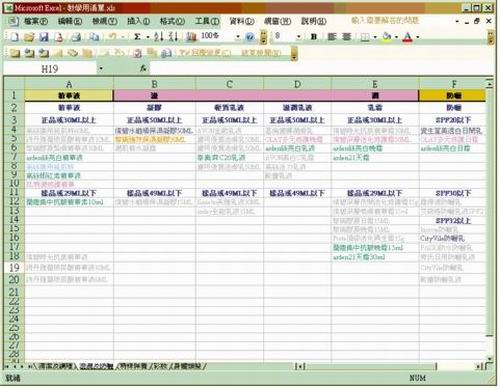Click the Excel document icon left of the File menu
The image size is (500, 389).
pyautogui.click(x=13, y=21)
